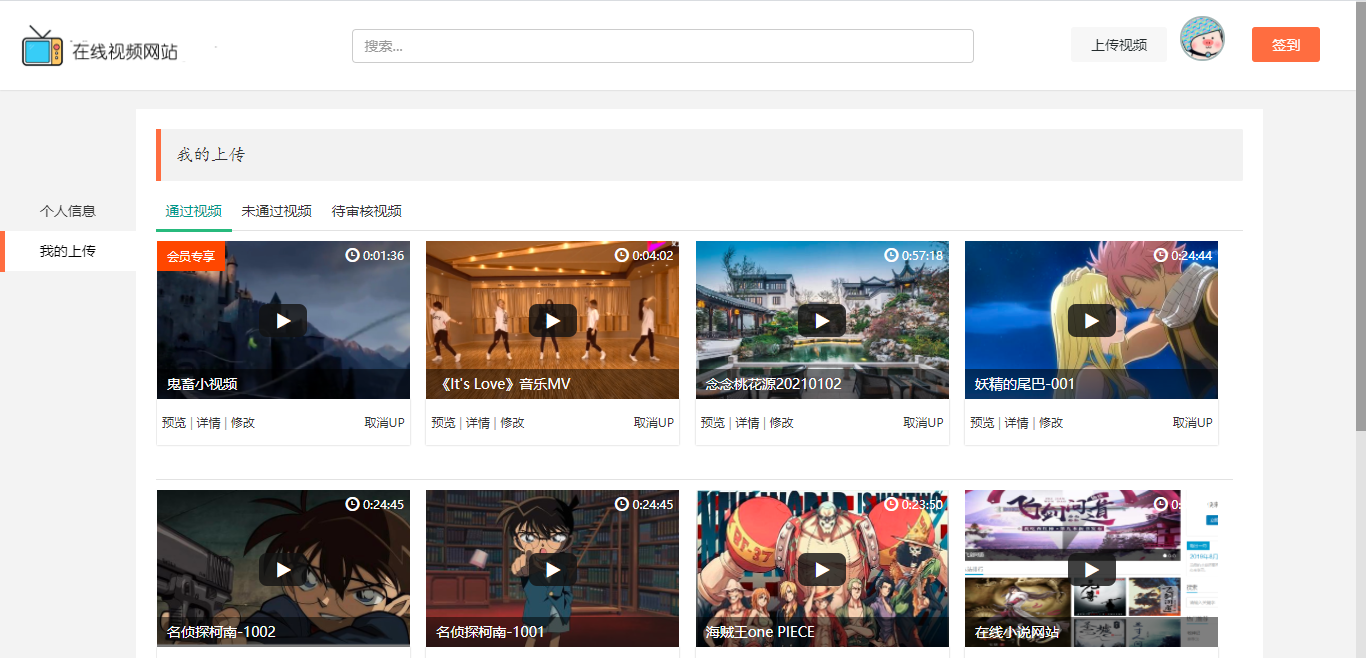Select 个人信息 in the sidebar
The height and width of the screenshot is (658, 1366).
pos(67,210)
